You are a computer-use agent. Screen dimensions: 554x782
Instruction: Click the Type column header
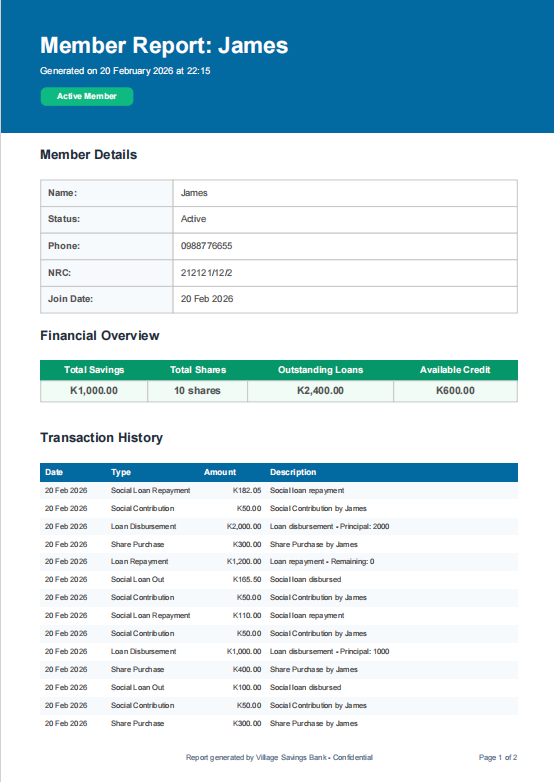tap(121, 472)
